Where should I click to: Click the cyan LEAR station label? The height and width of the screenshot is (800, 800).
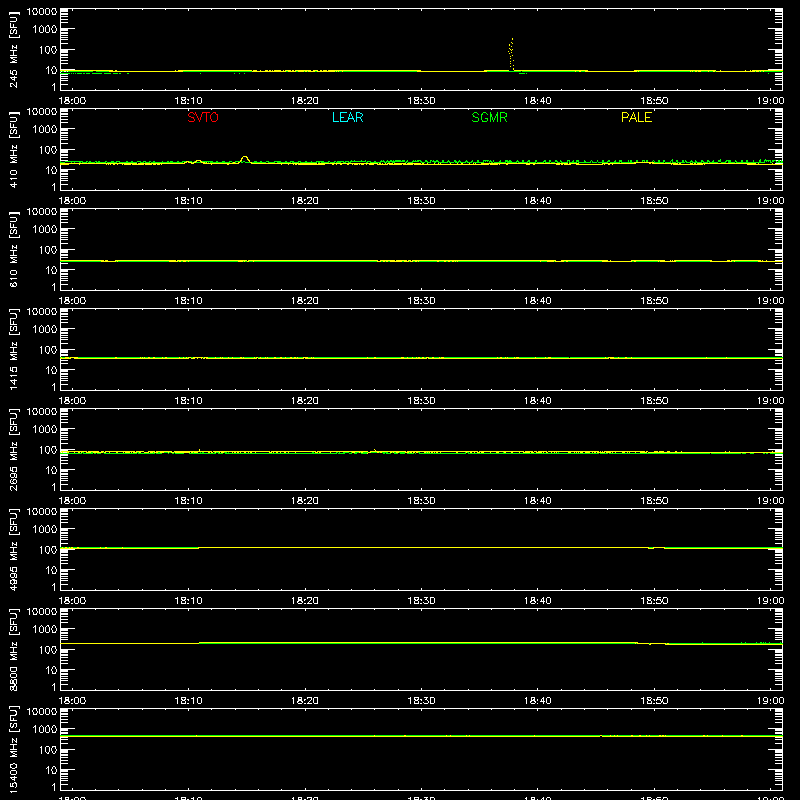[347, 117]
